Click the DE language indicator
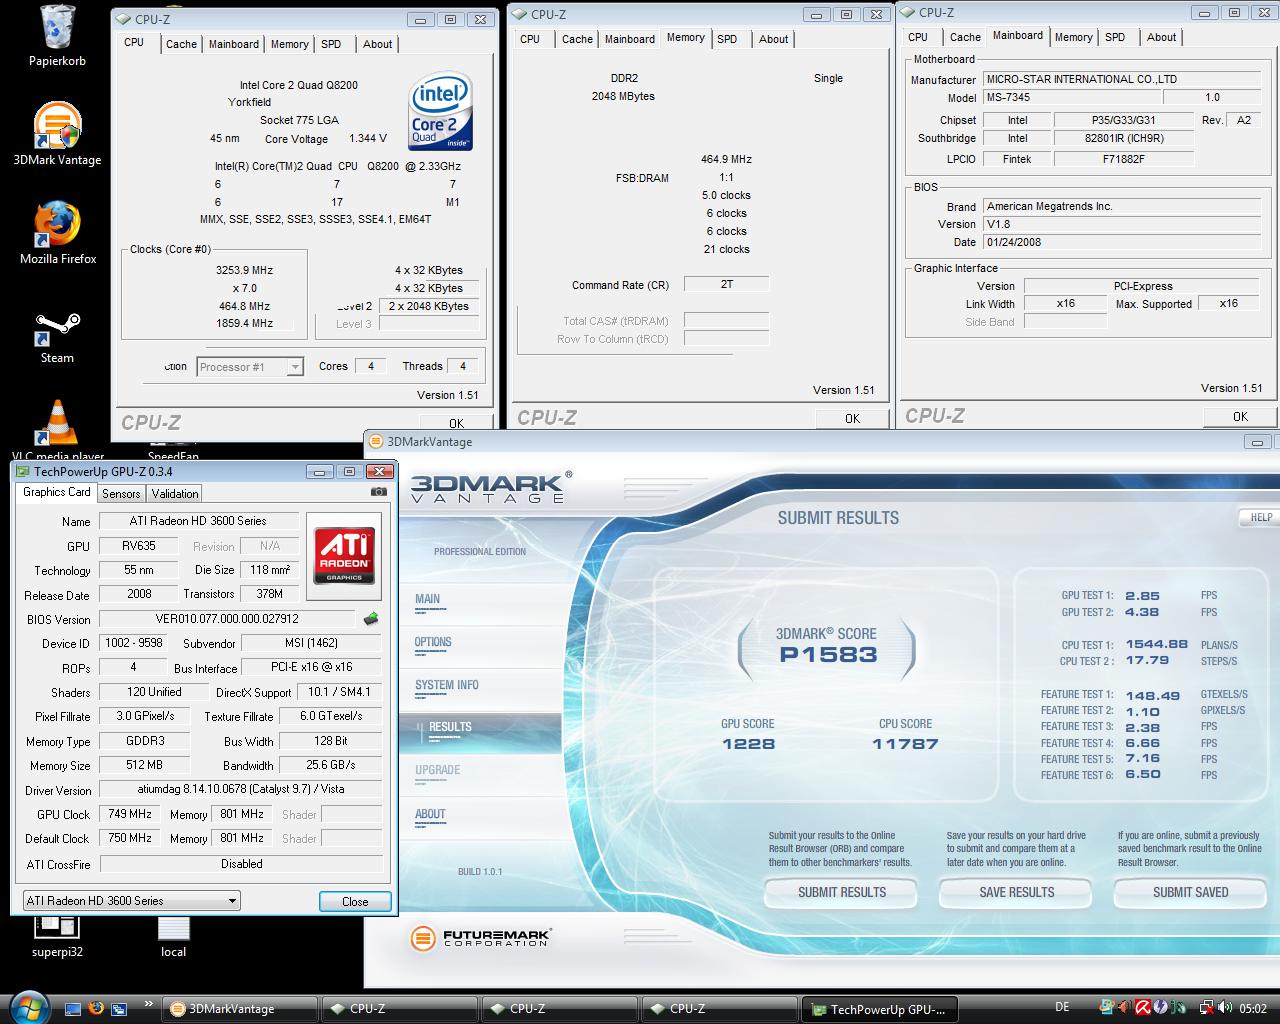This screenshot has height=1024, width=1280. (x=1062, y=1008)
